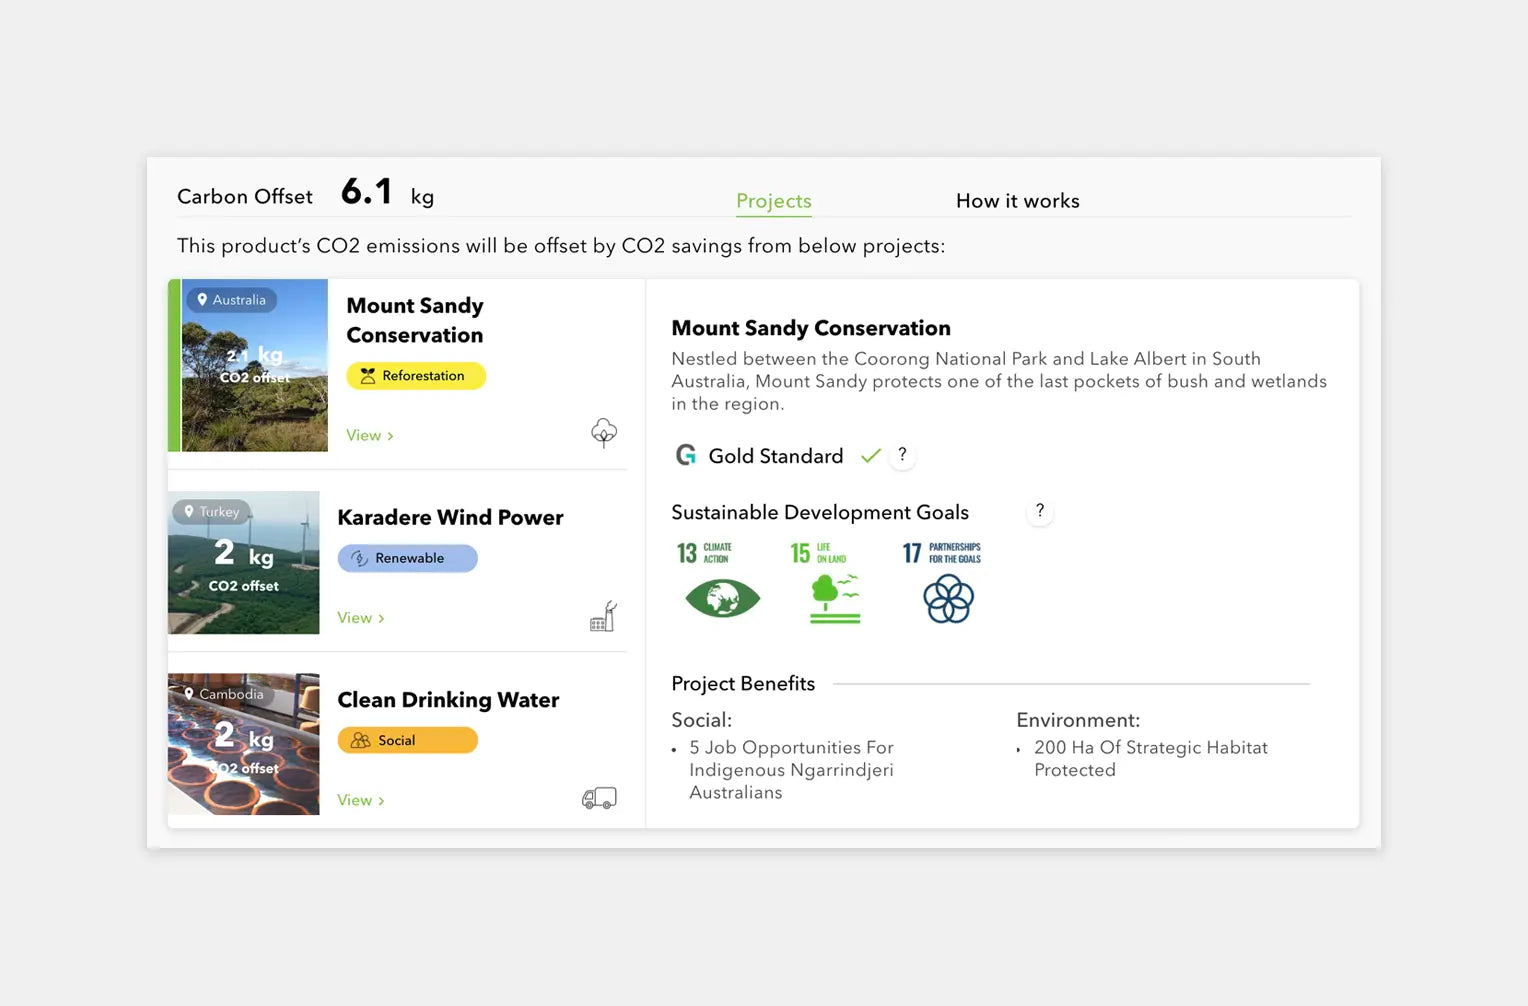The width and height of the screenshot is (1528, 1006).
Task: Click the factory icon on Karadere Wind Power
Action: point(603,617)
